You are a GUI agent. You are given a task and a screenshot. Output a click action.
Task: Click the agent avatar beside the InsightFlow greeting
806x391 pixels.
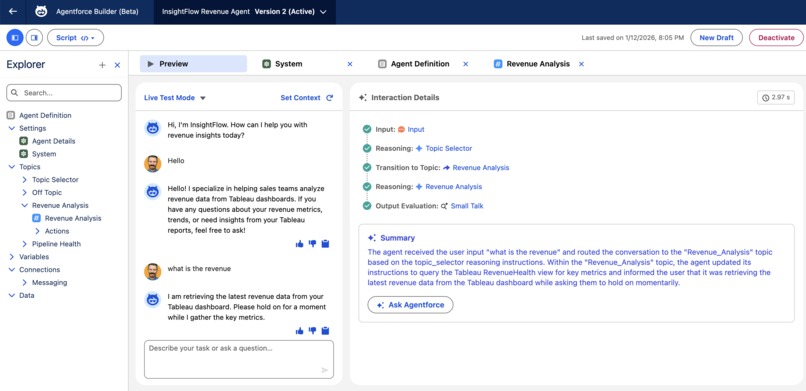(153, 128)
